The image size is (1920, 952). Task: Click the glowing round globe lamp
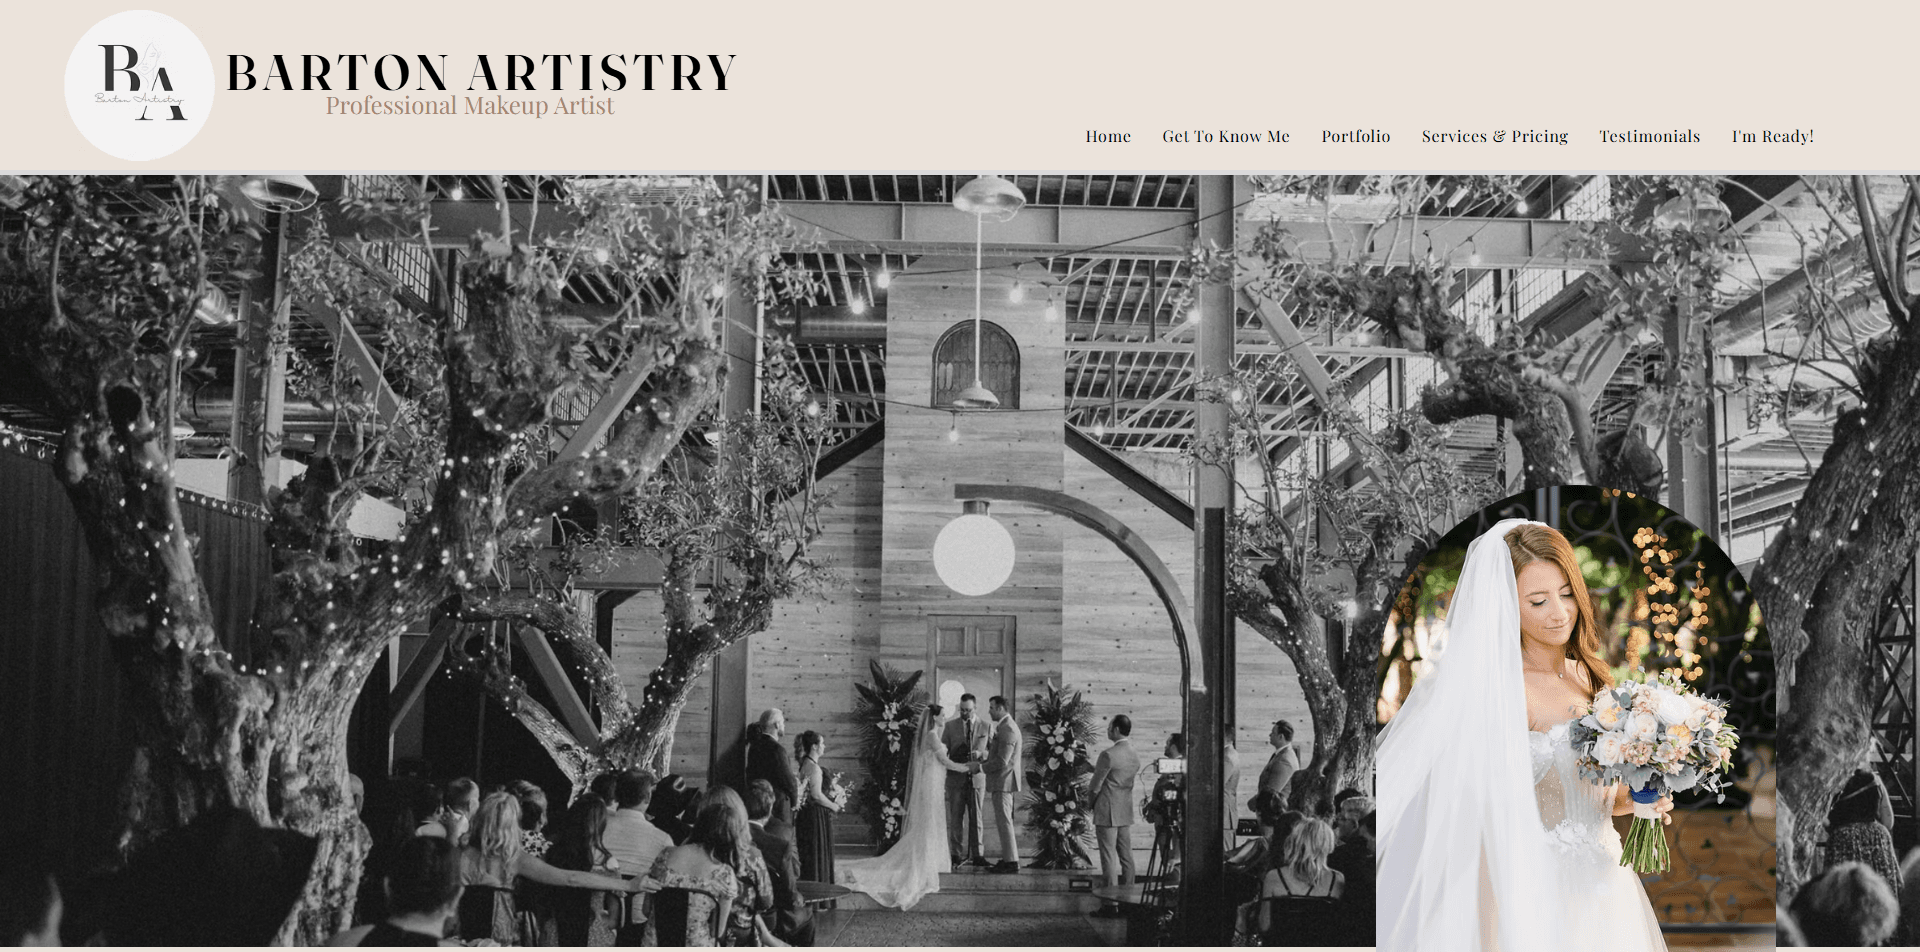pyautogui.click(x=974, y=553)
